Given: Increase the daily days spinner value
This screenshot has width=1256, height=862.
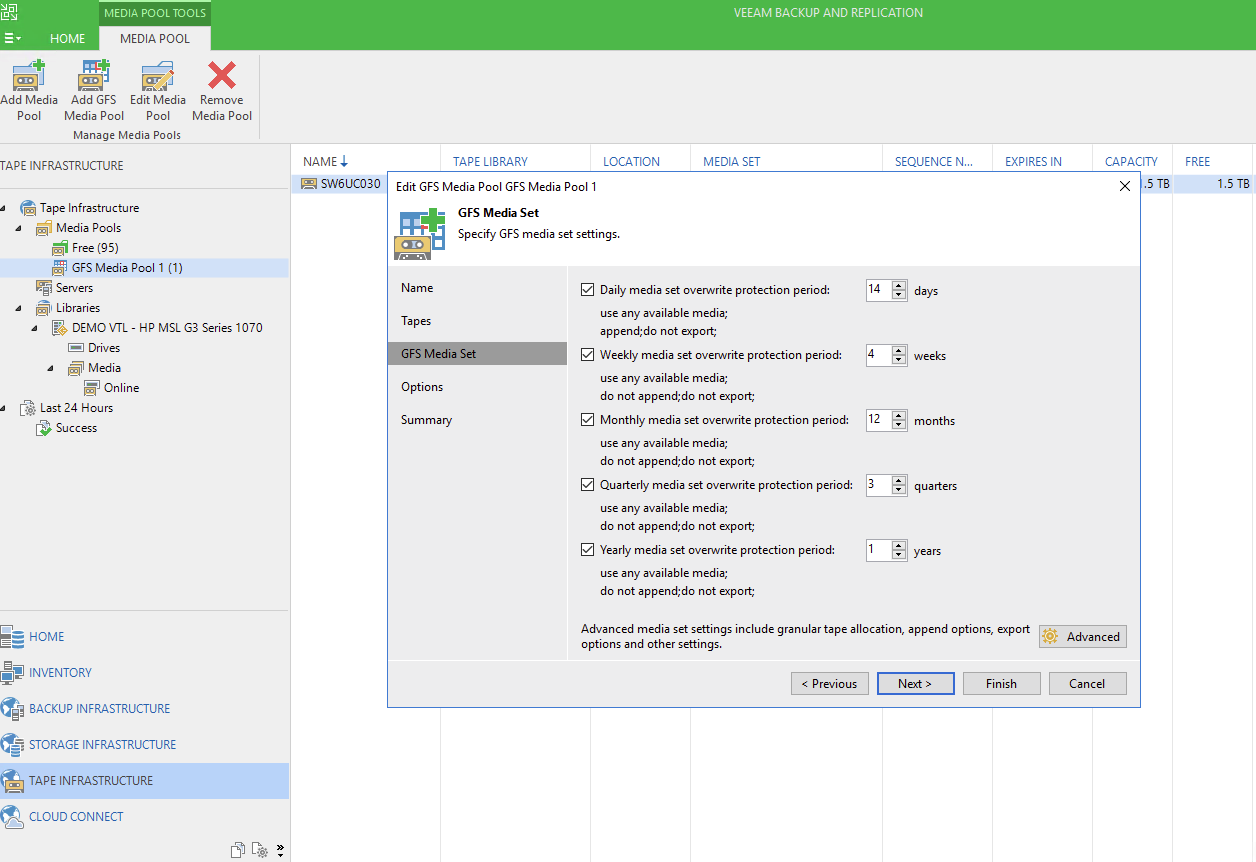Looking at the screenshot, I should pyautogui.click(x=899, y=285).
